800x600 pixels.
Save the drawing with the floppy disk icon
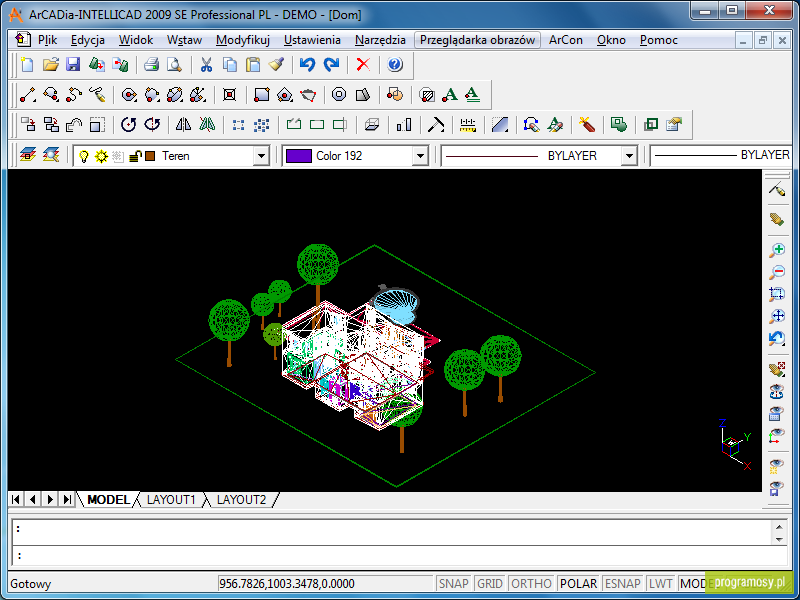click(73, 64)
